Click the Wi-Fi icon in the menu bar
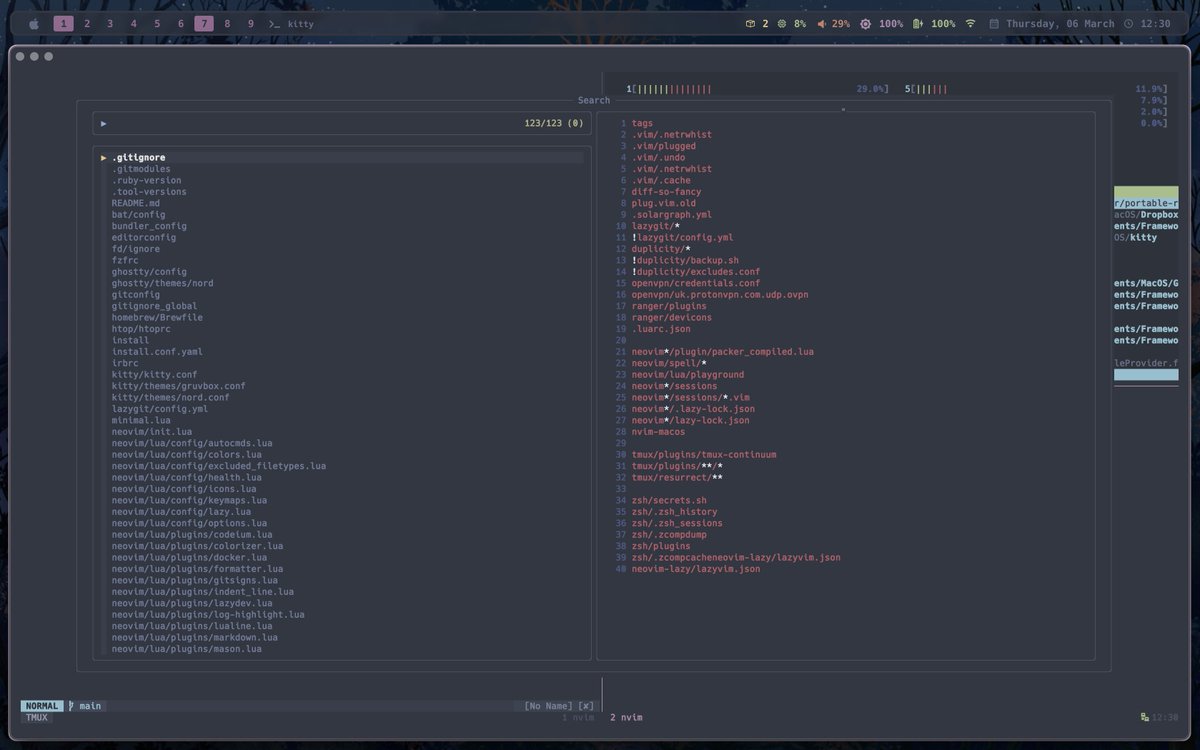The width and height of the screenshot is (1200, 750). (970, 23)
